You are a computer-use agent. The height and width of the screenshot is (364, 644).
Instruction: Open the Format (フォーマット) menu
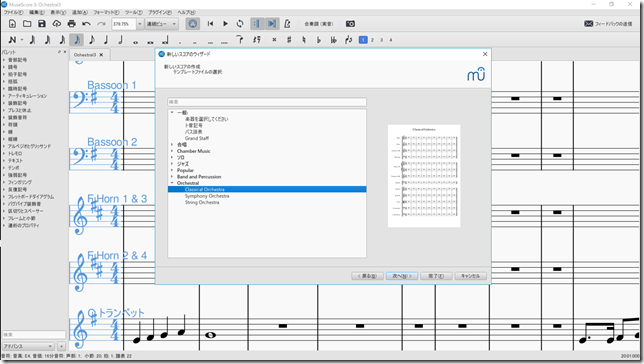(106, 13)
